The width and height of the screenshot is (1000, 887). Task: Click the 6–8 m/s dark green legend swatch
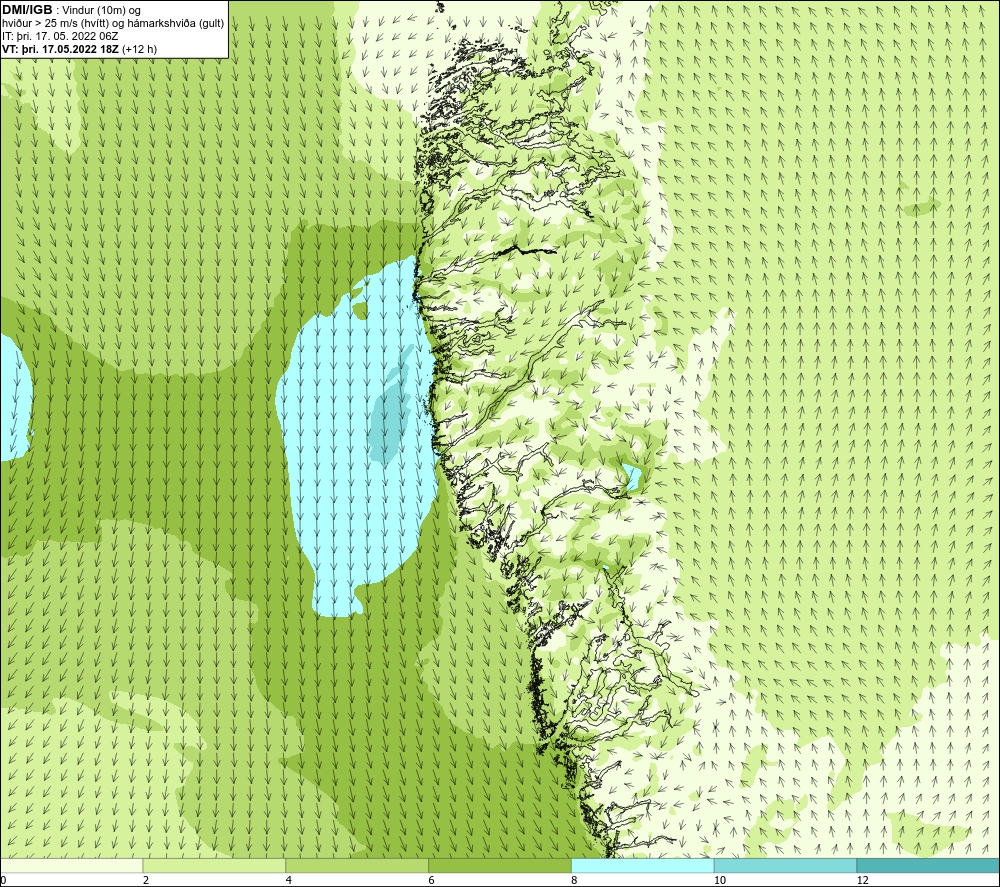click(500, 865)
